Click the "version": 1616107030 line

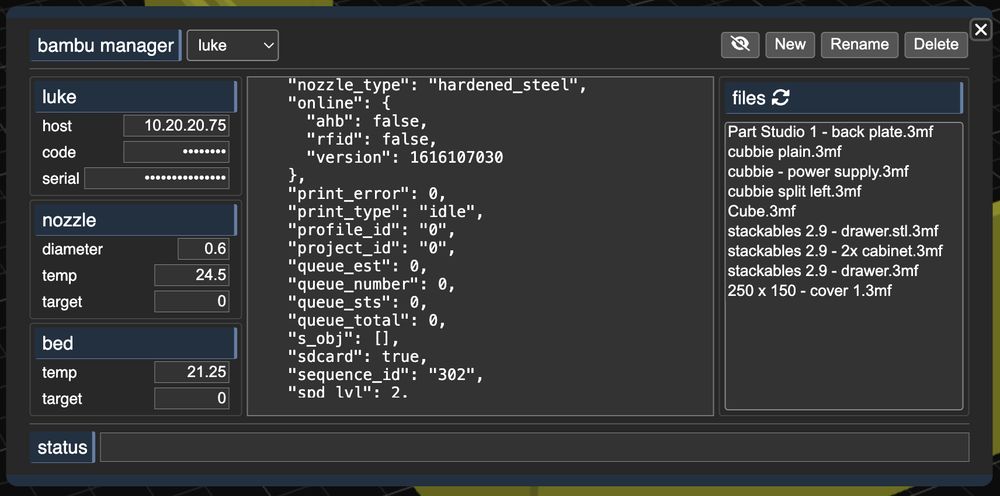[x=405, y=157]
